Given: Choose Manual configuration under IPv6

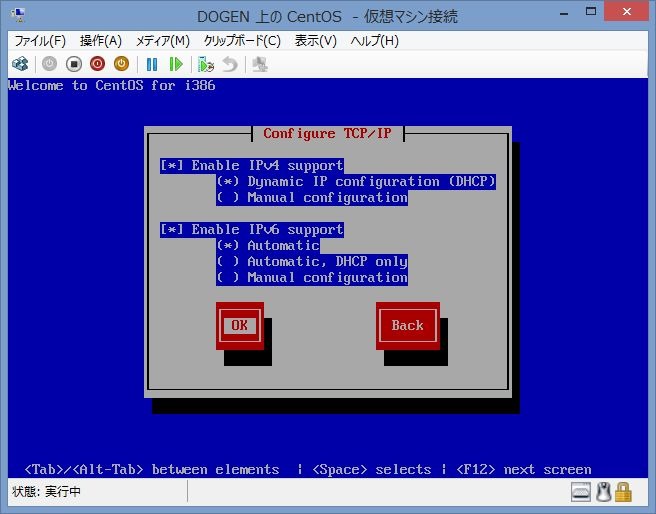Looking at the screenshot, I should pyautogui.click(x=231, y=278).
